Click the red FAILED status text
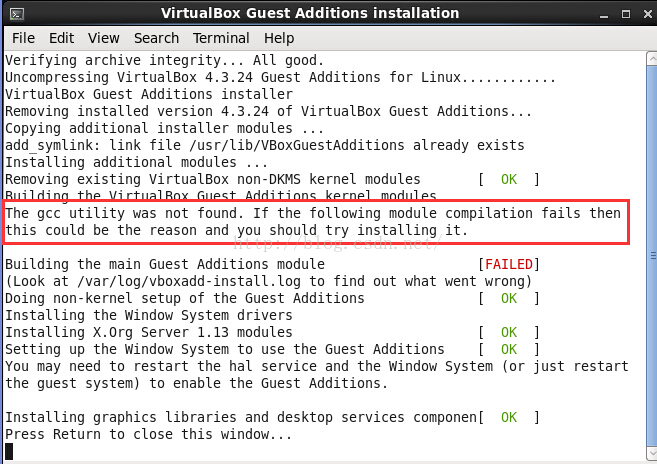This screenshot has width=657, height=464. [509, 264]
